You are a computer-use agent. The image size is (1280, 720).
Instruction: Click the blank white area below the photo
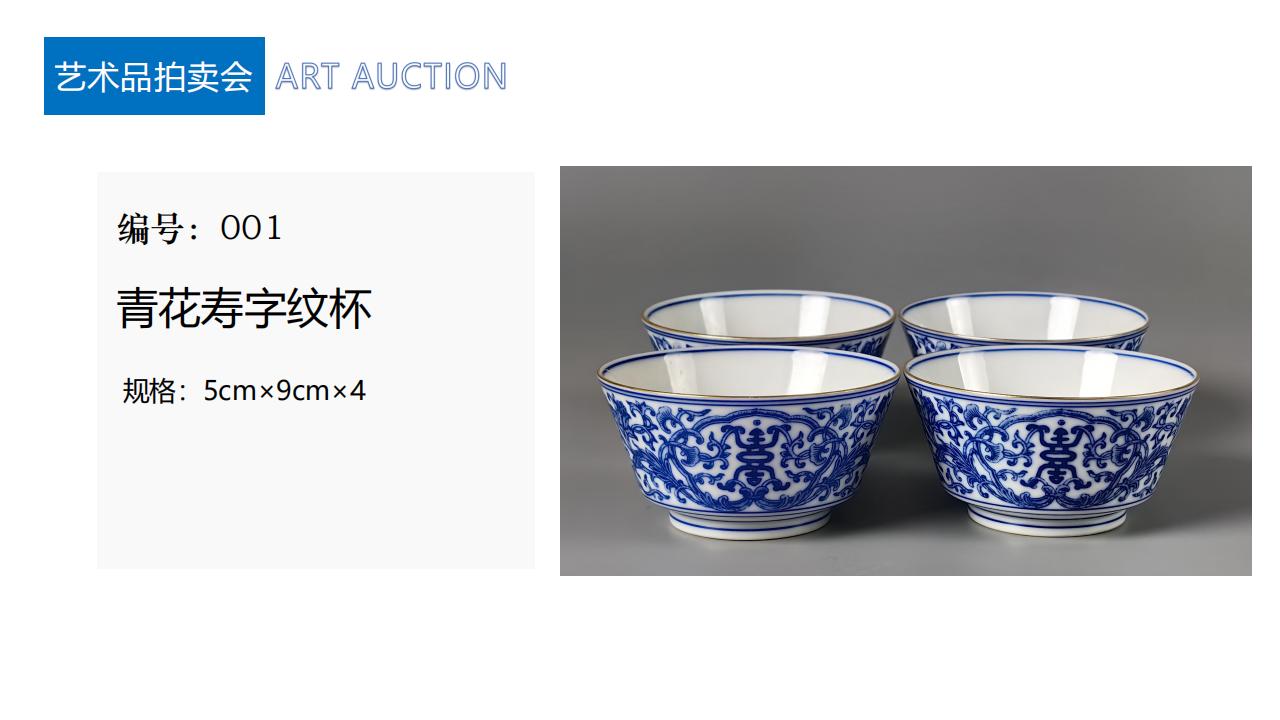[x=905, y=645]
